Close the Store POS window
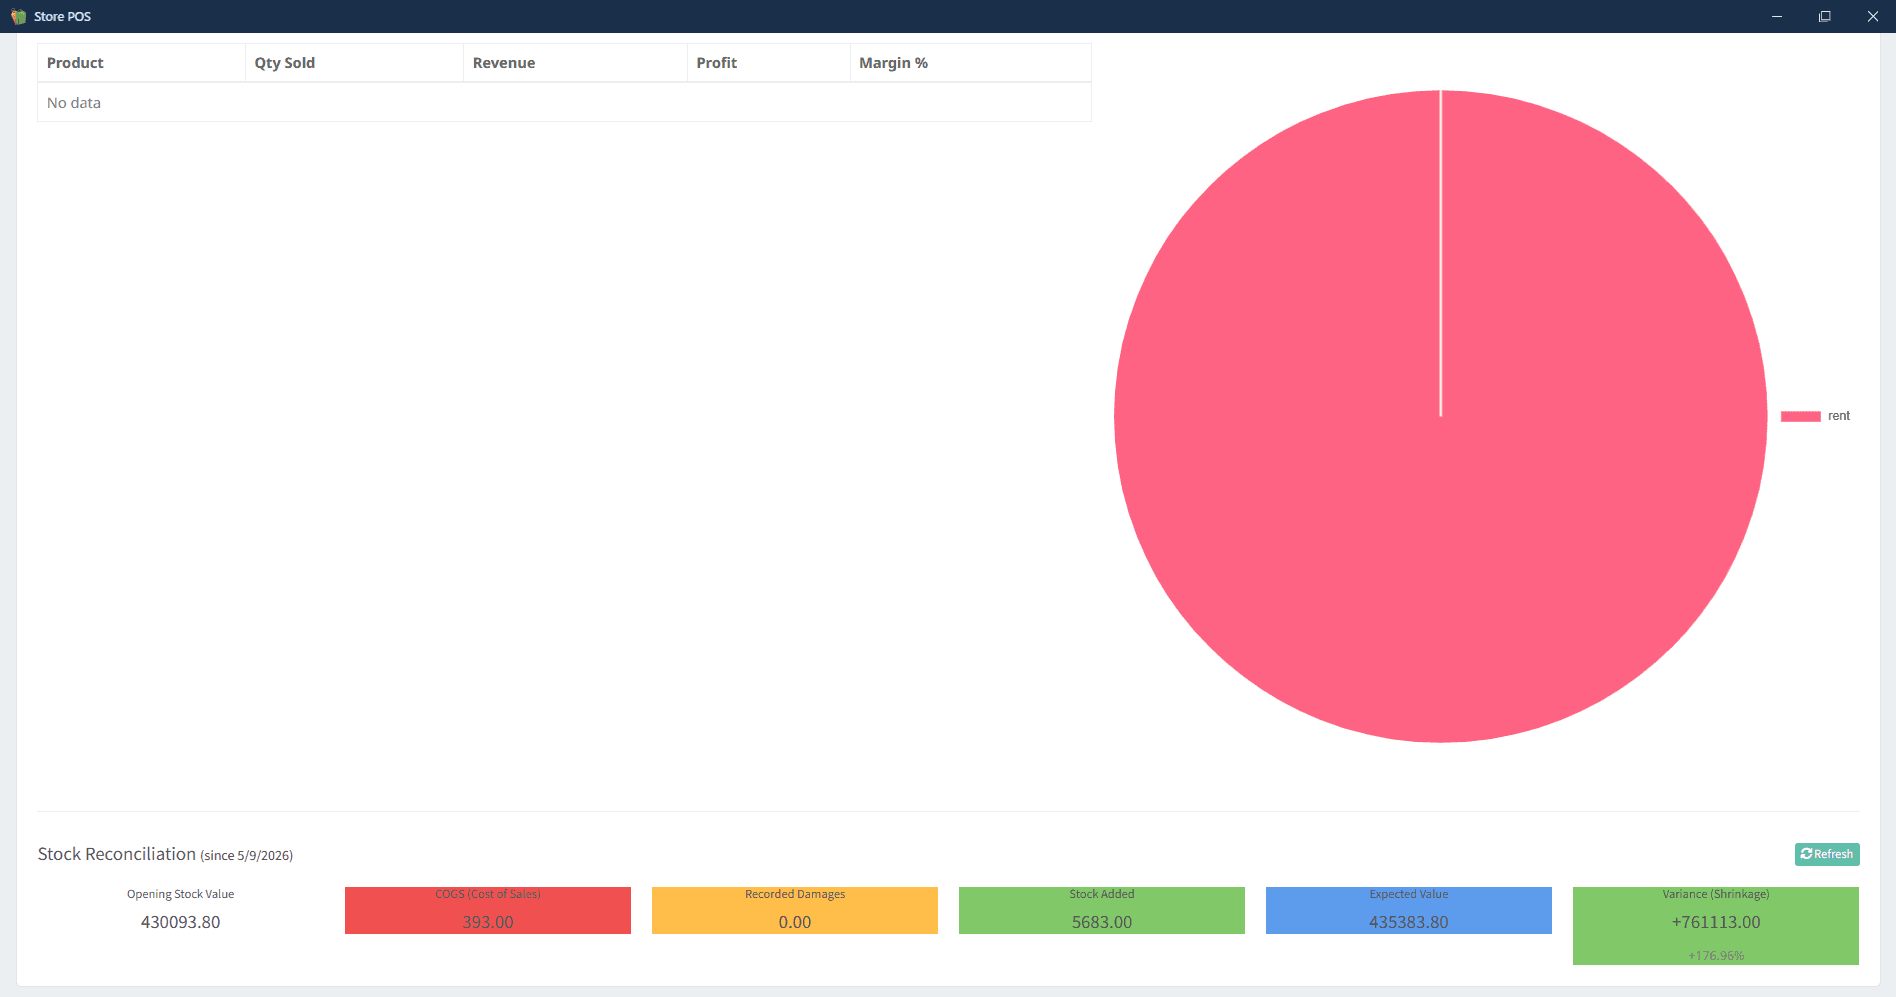Screen dimensions: 1896x997 [x=1873, y=16]
